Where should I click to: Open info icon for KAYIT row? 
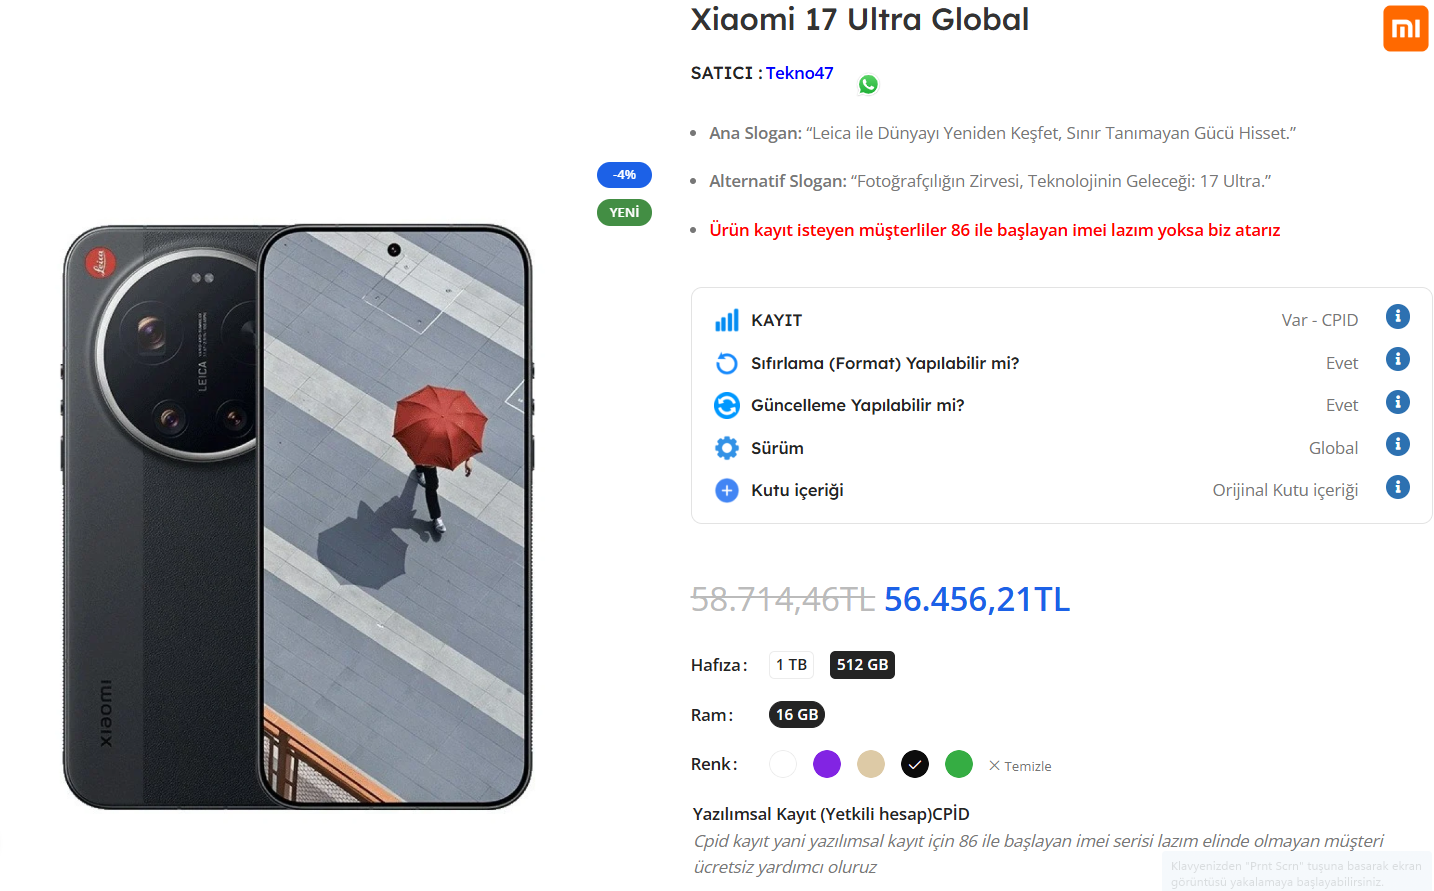[x=1397, y=317]
